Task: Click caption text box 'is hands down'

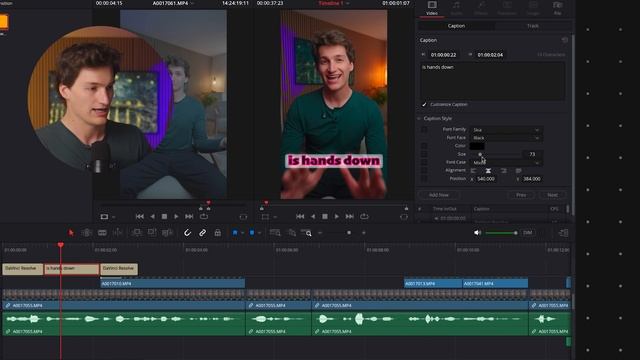Action: pyautogui.click(x=493, y=80)
